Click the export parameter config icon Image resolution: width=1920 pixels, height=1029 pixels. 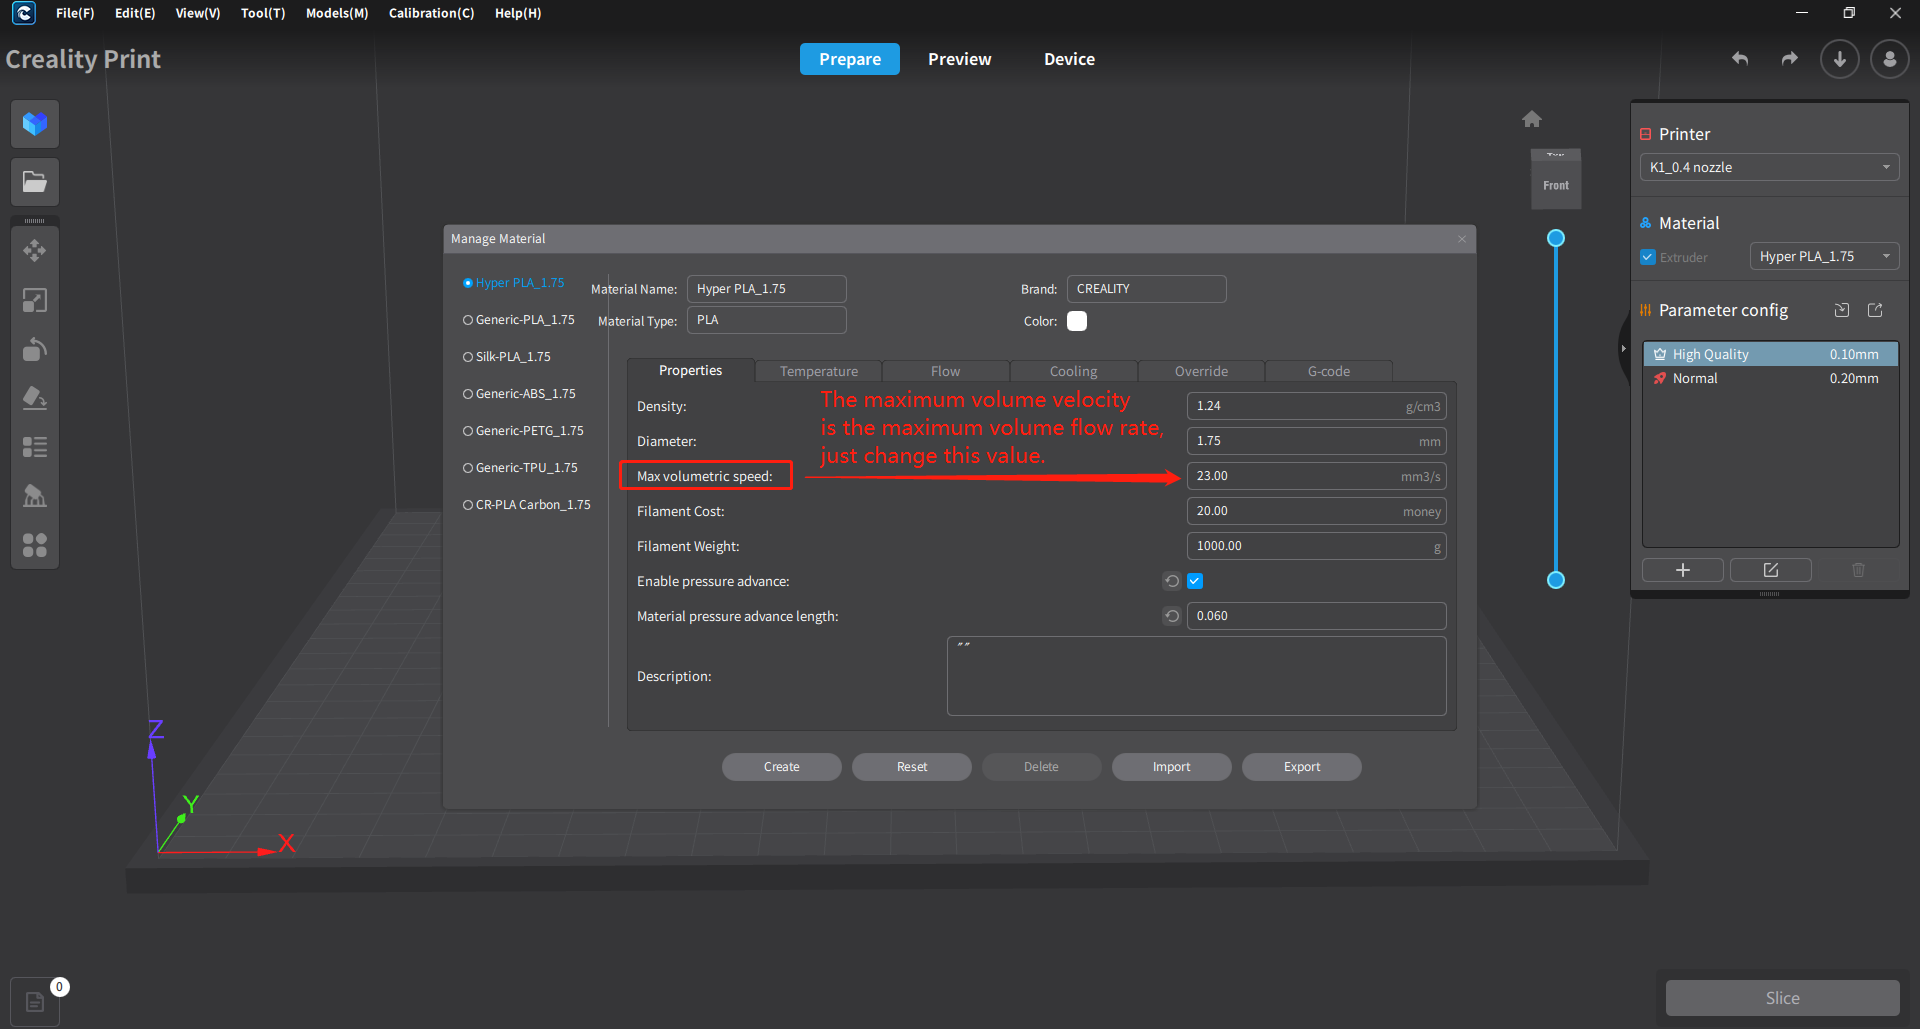point(1876,310)
